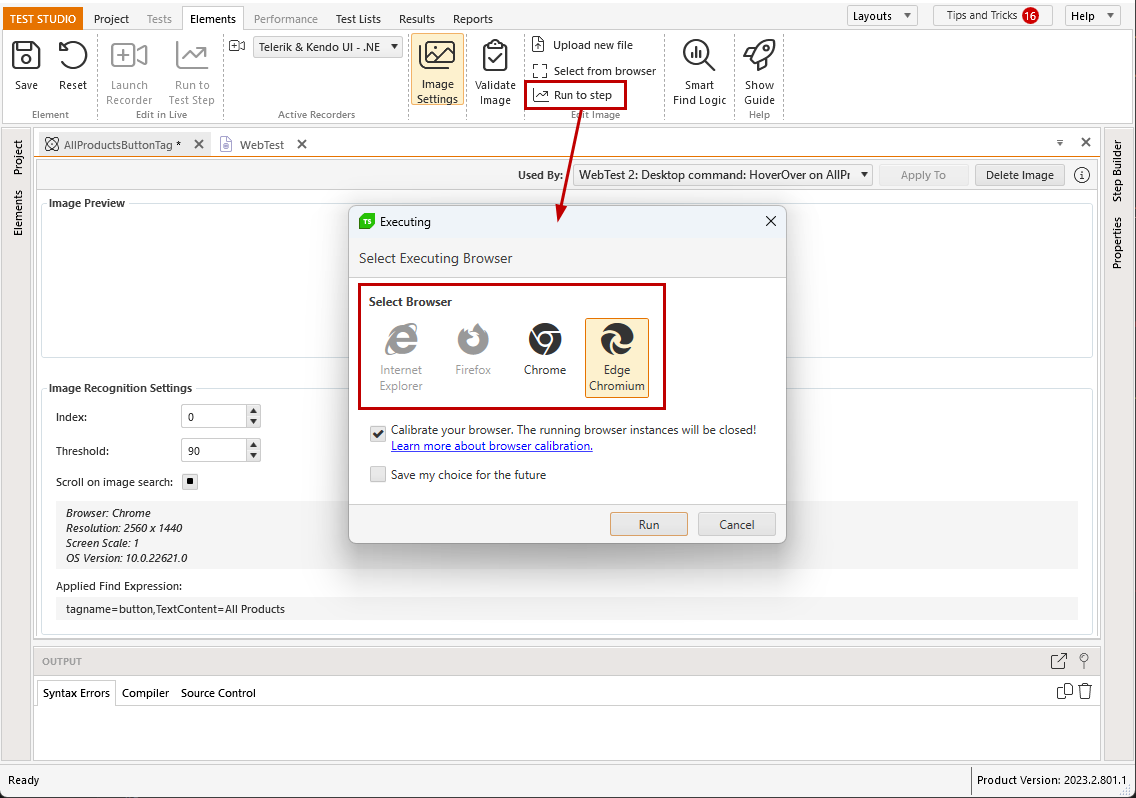Switch to the Performance ribbon tab

tap(285, 19)
